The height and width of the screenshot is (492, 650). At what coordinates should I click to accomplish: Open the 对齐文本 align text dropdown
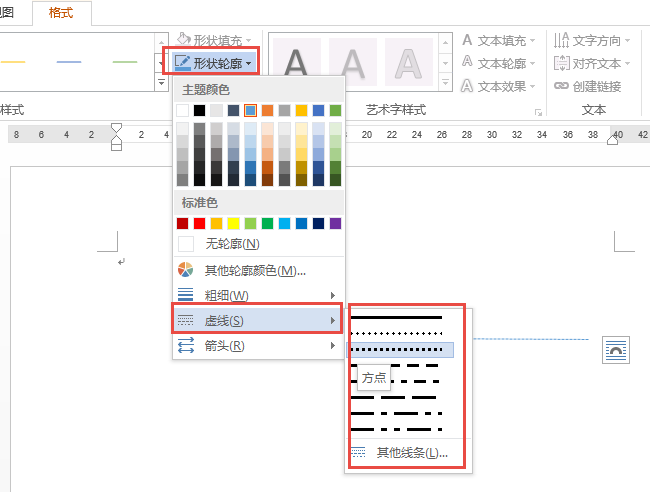(592, 63)
